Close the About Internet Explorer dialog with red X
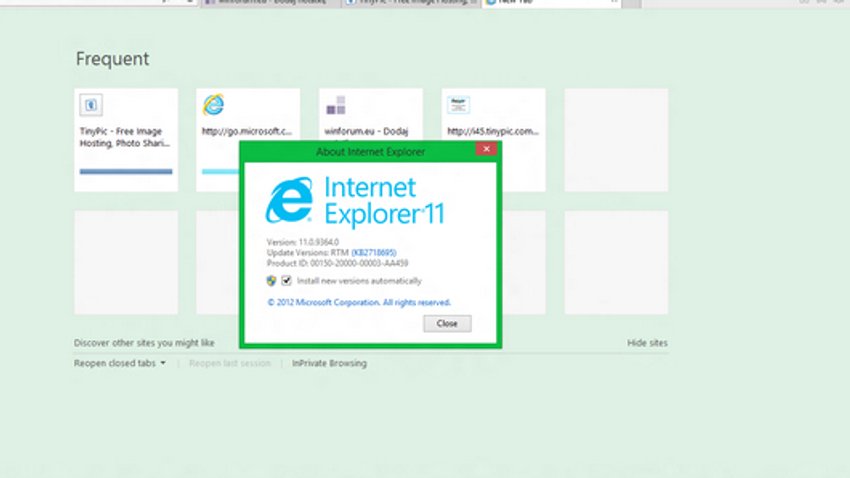This screenshot has width=850, height=478. pos(486,148)
